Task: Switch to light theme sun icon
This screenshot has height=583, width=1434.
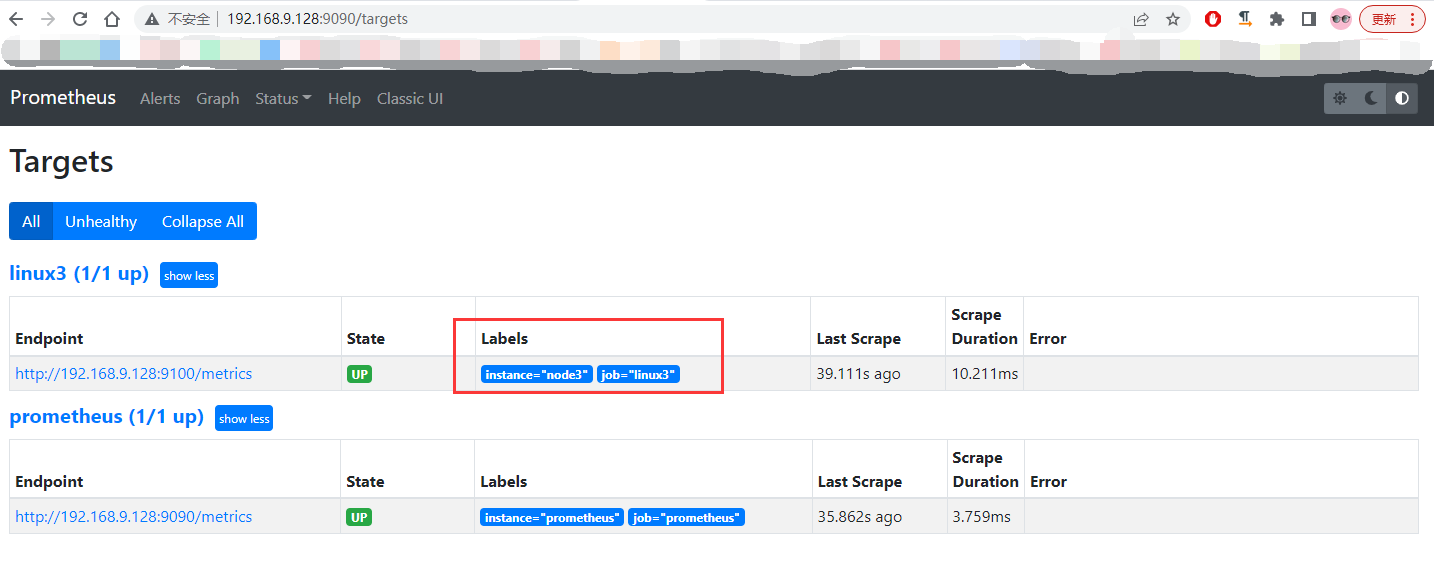Action: (x=1340, y=98)
